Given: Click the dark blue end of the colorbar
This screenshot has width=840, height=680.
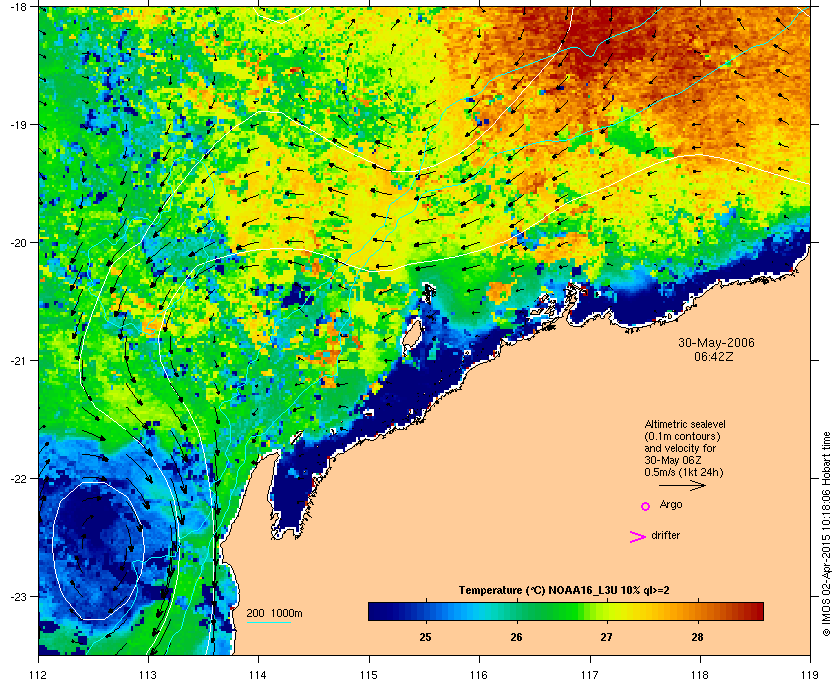Looking at the screenshot, I should click(x=378, y=611).
